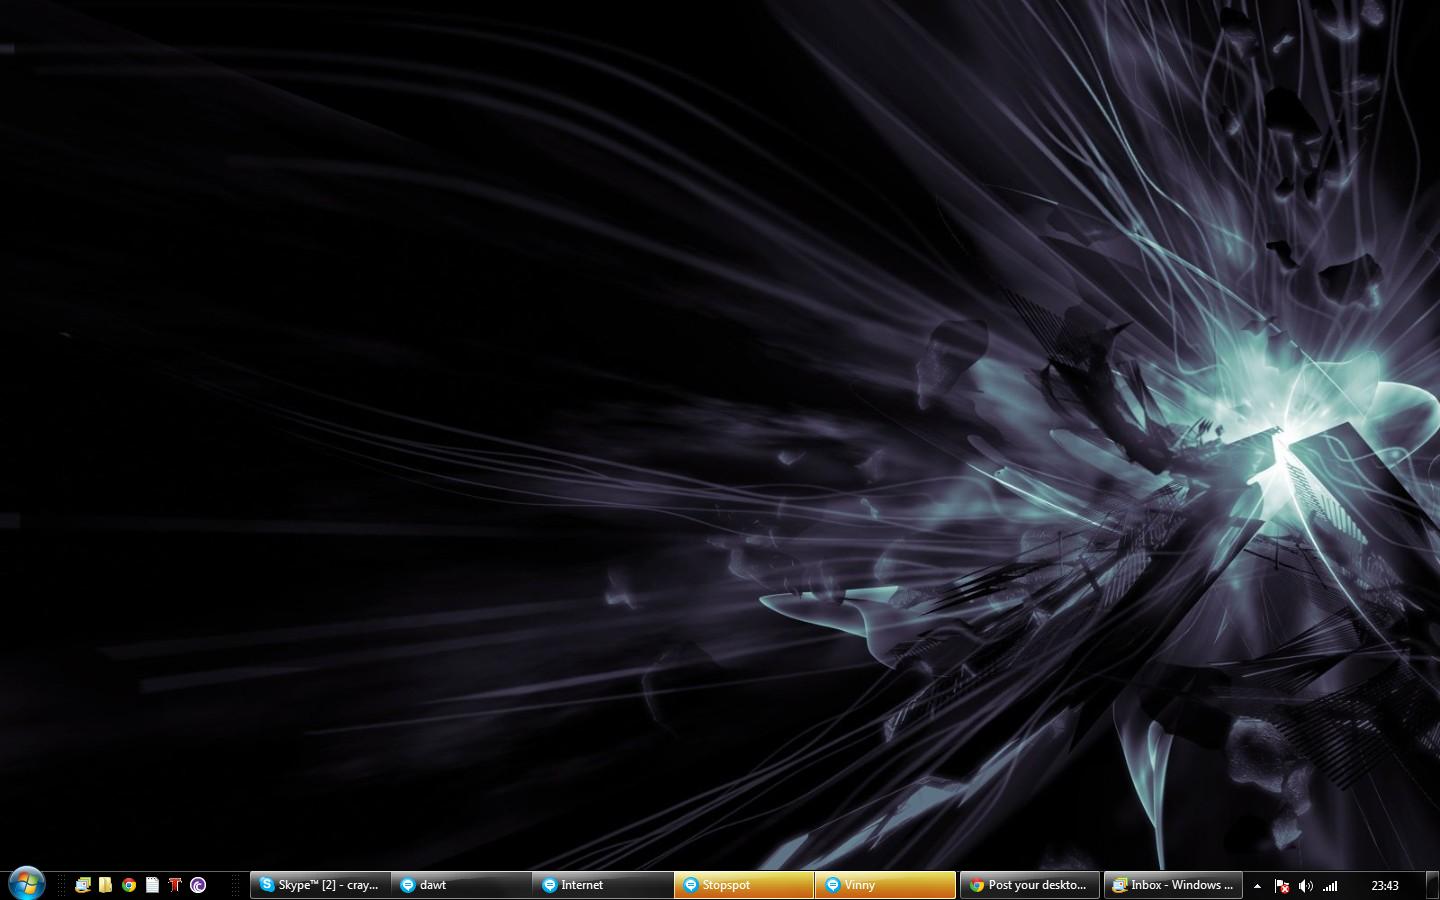This screenshot has width=1440, height=900.
Task: Open the Windows Start menu orb
Action: pyautogui.click(x=26, y=884)
